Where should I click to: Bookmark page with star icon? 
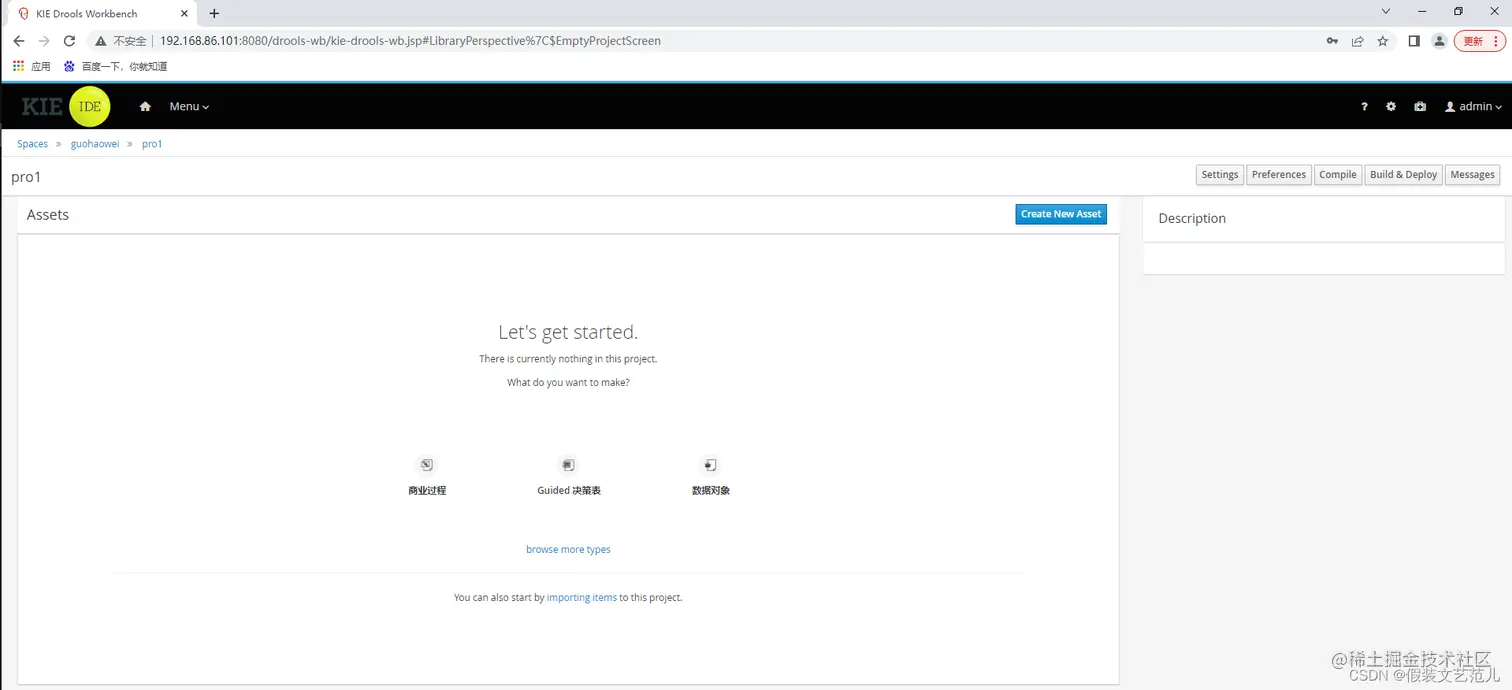(x=1383, y=41)
